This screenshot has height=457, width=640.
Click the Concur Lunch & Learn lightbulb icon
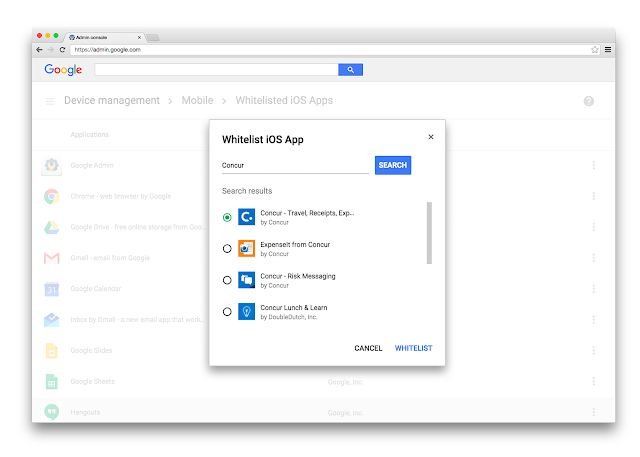coord(247,312)
